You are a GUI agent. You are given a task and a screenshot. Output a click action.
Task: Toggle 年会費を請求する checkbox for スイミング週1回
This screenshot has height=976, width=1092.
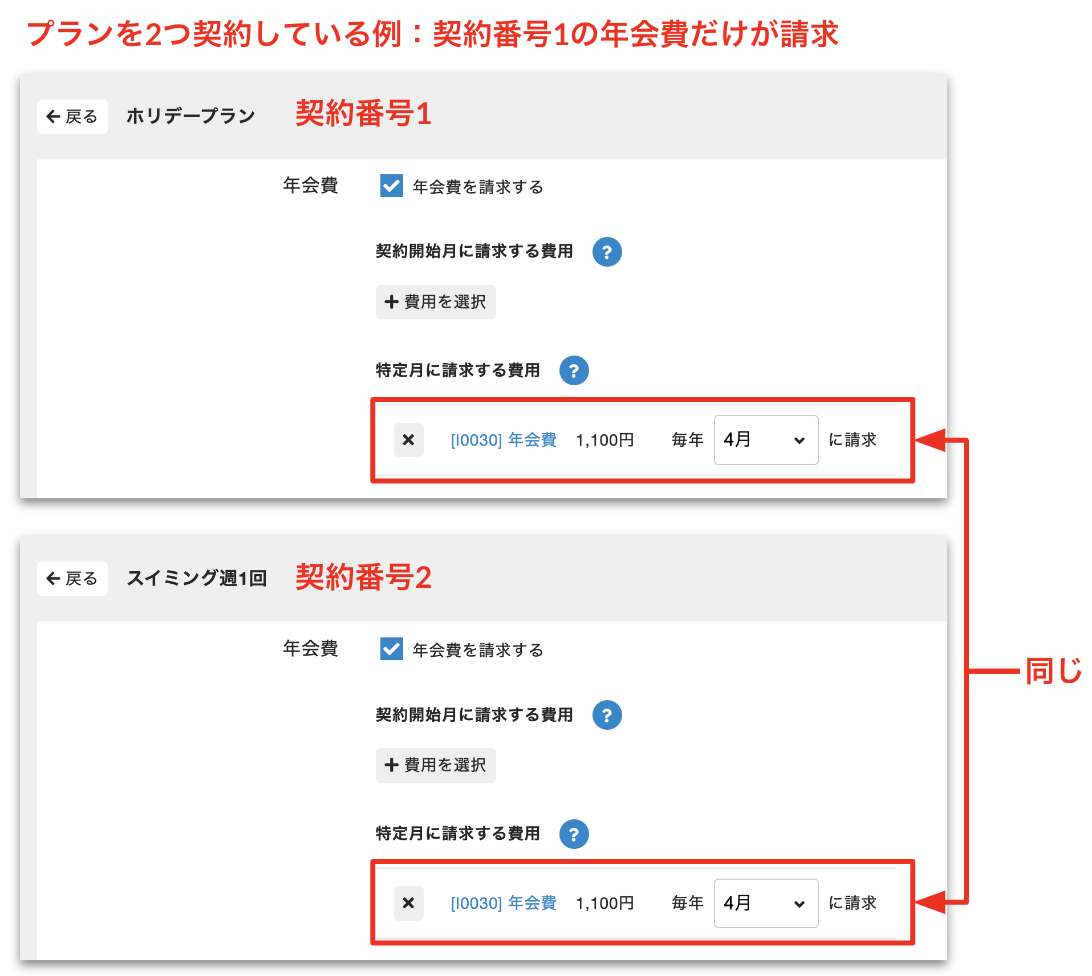coord(392,650)
